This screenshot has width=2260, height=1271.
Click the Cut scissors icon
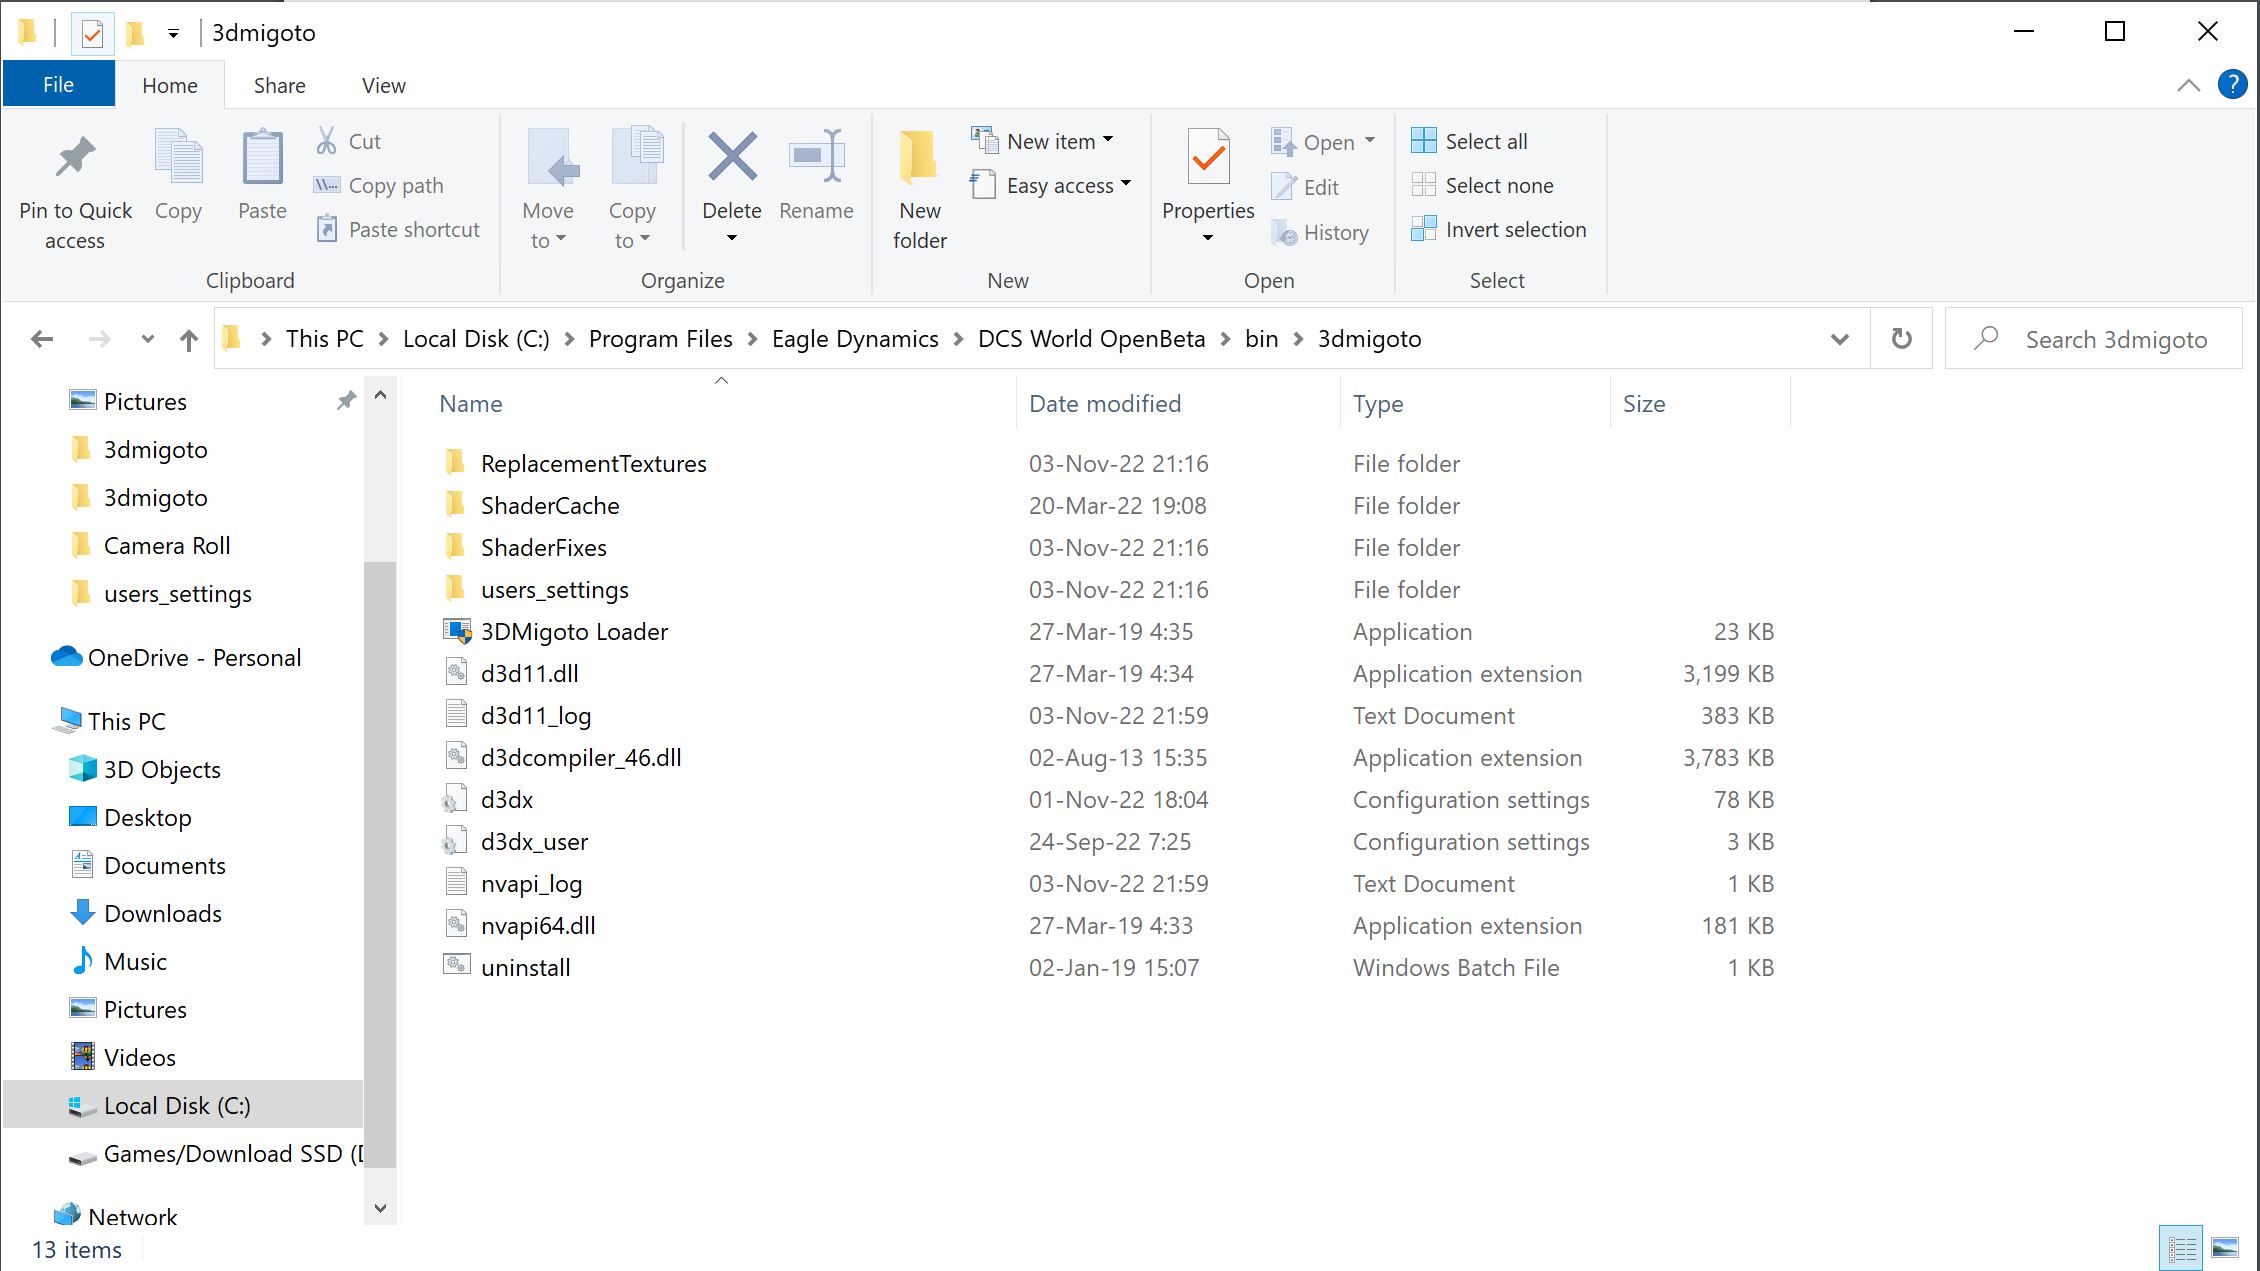[x=326, y=141]
